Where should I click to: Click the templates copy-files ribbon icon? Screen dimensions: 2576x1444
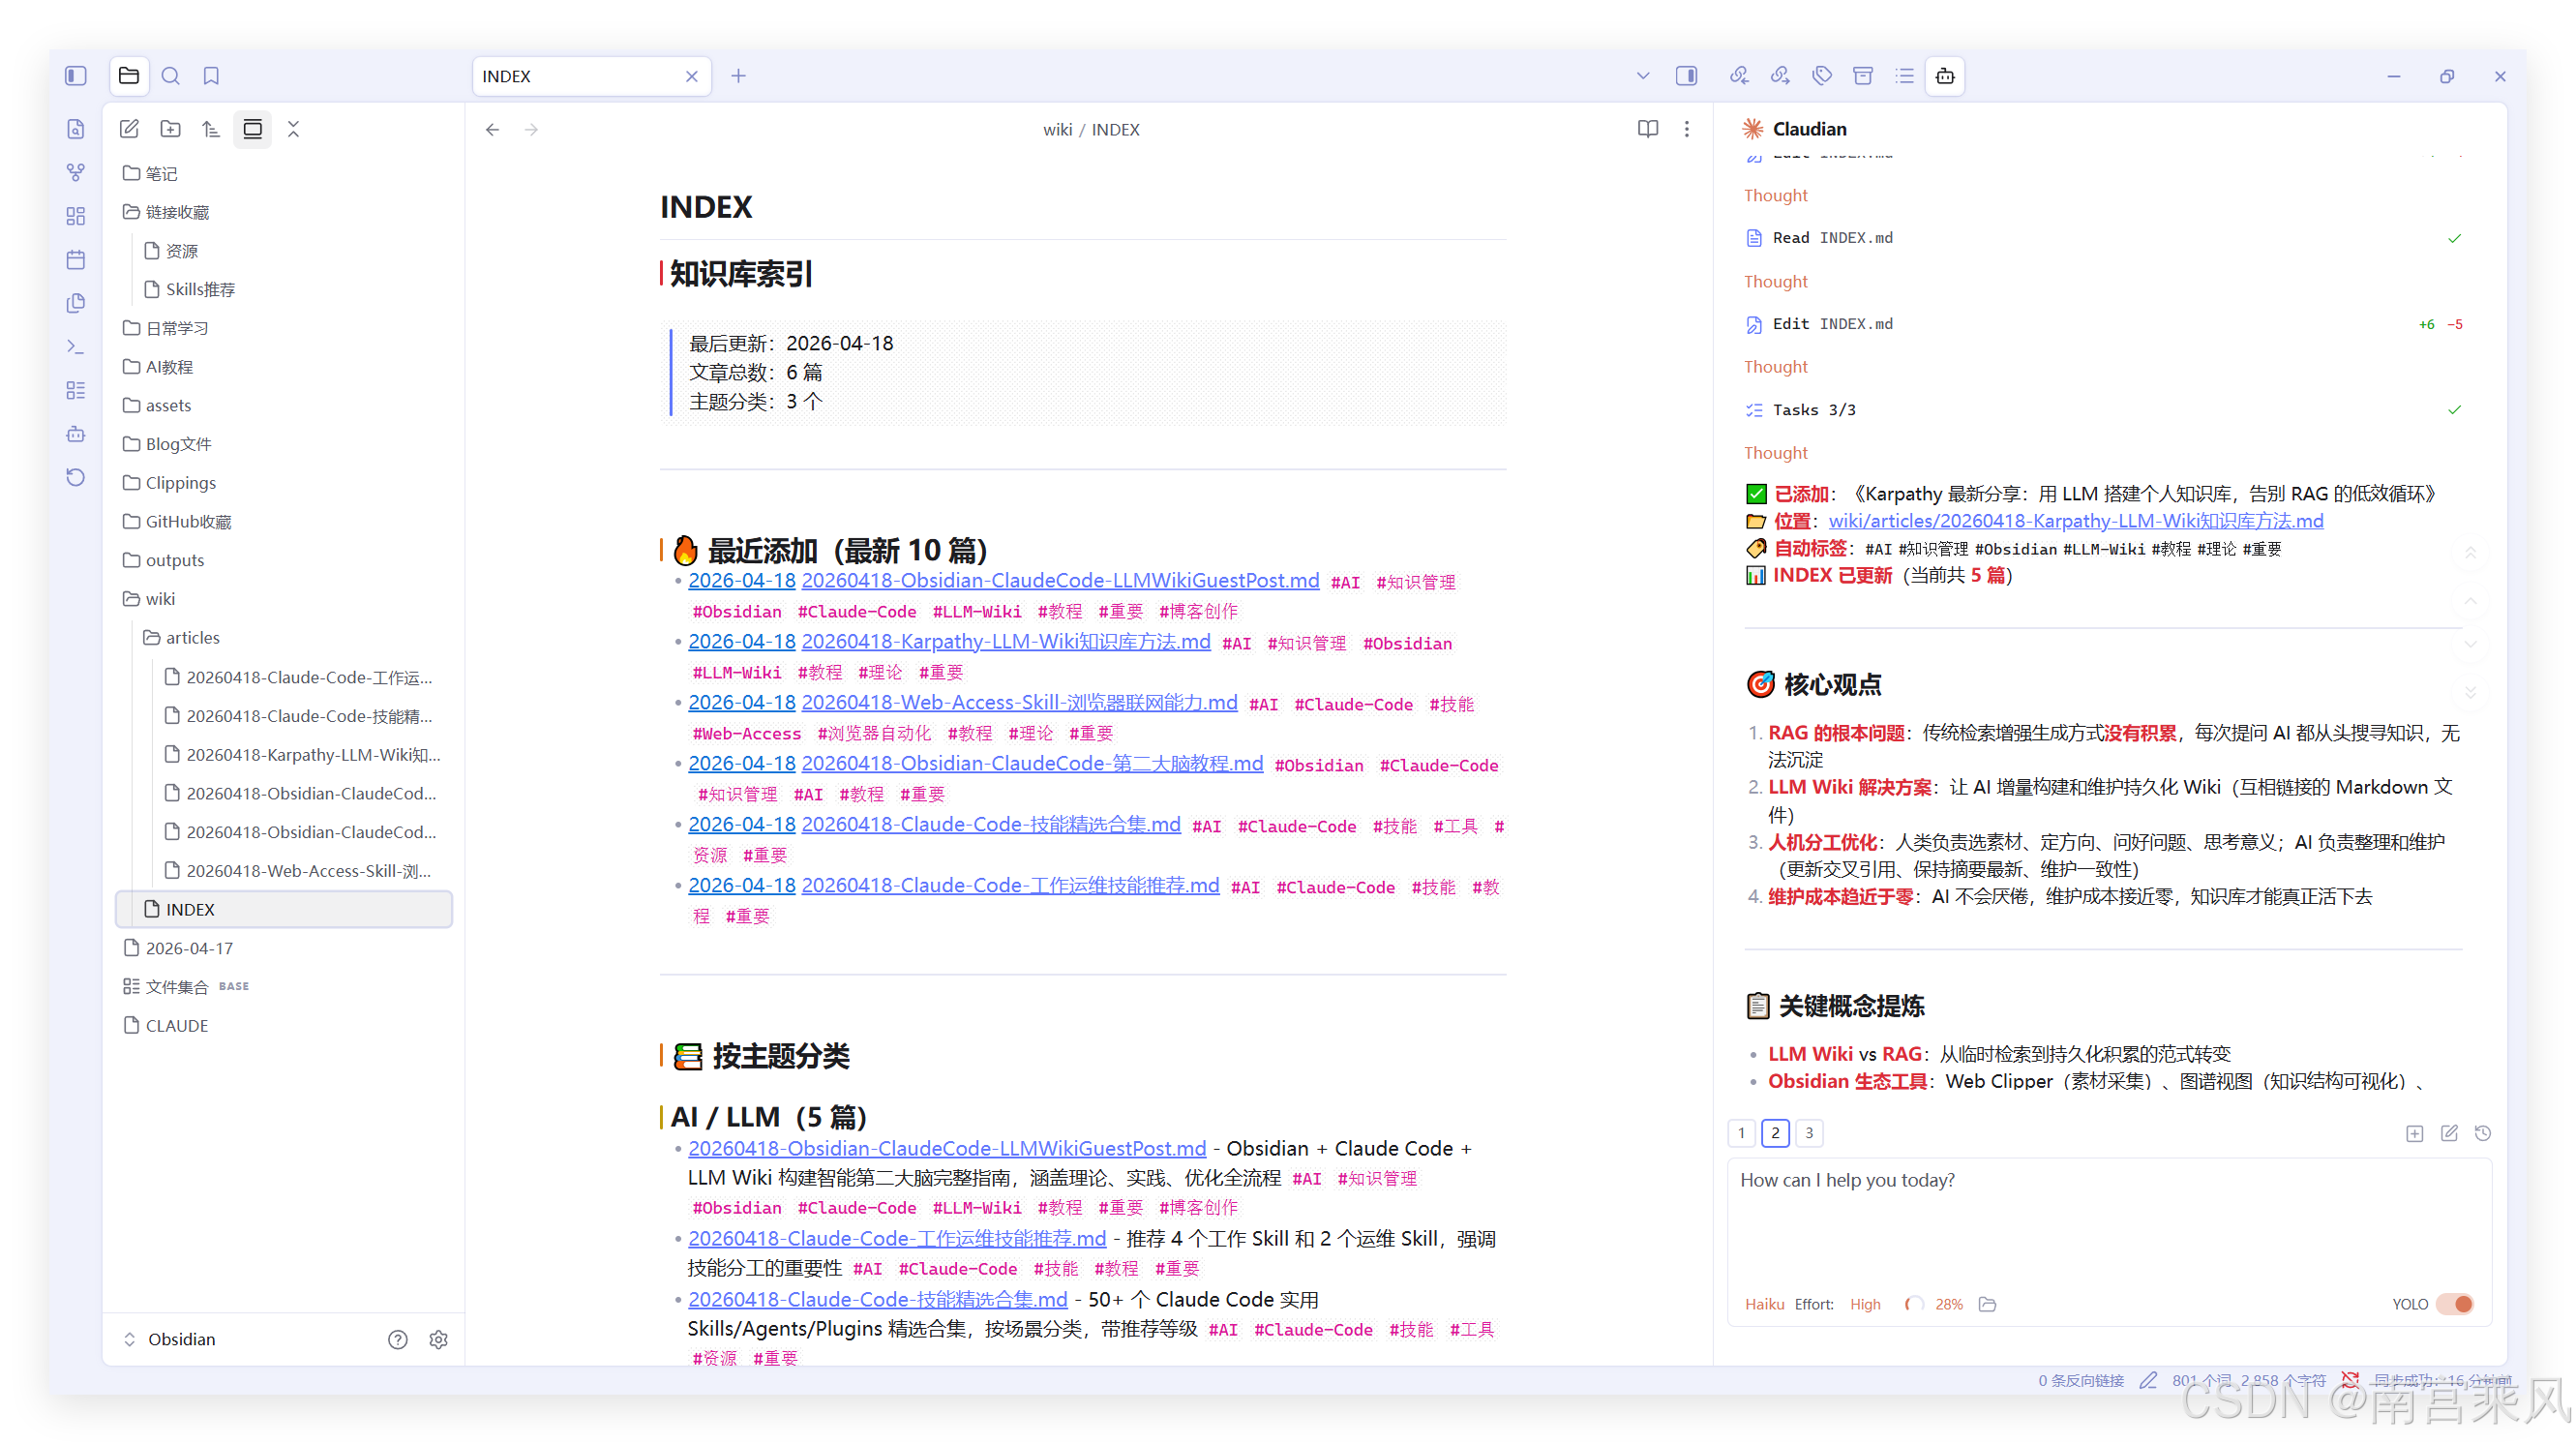76,303
